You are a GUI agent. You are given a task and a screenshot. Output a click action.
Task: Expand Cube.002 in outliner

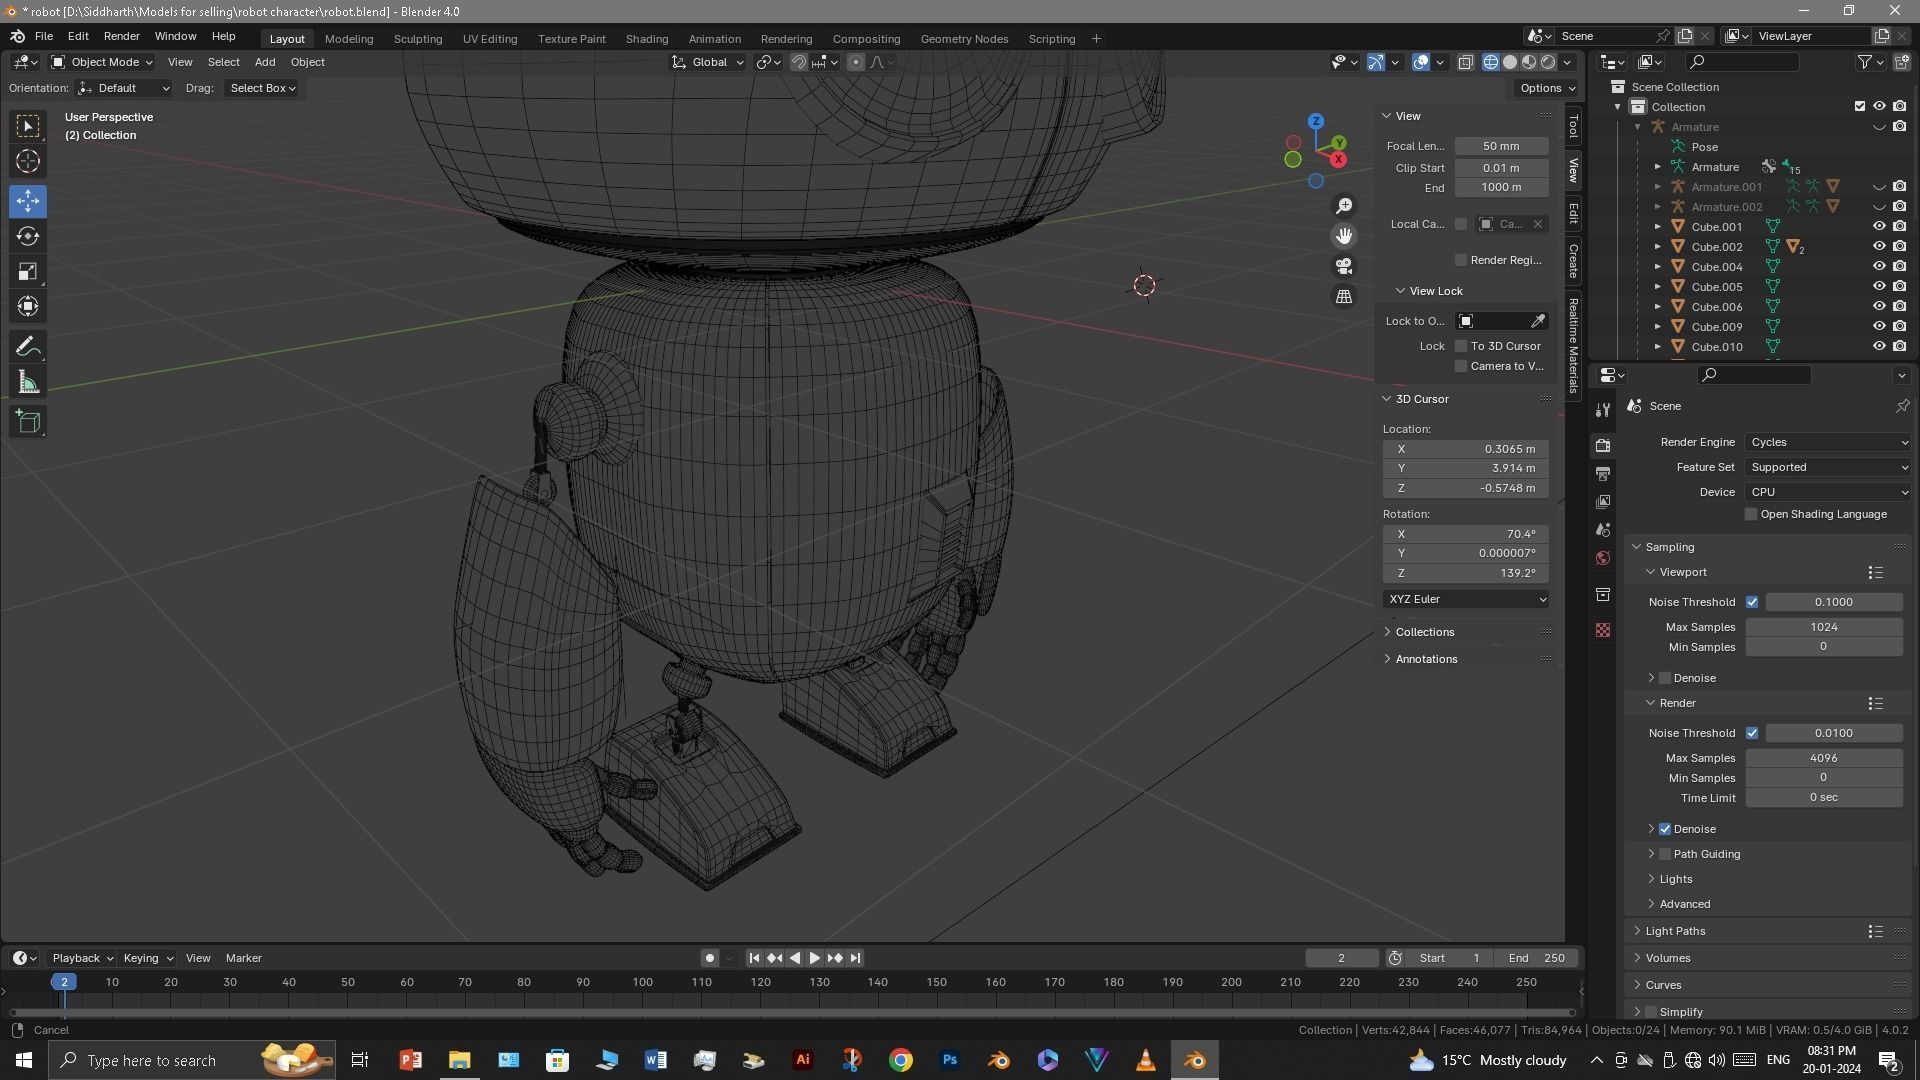tap(1657, 247)
